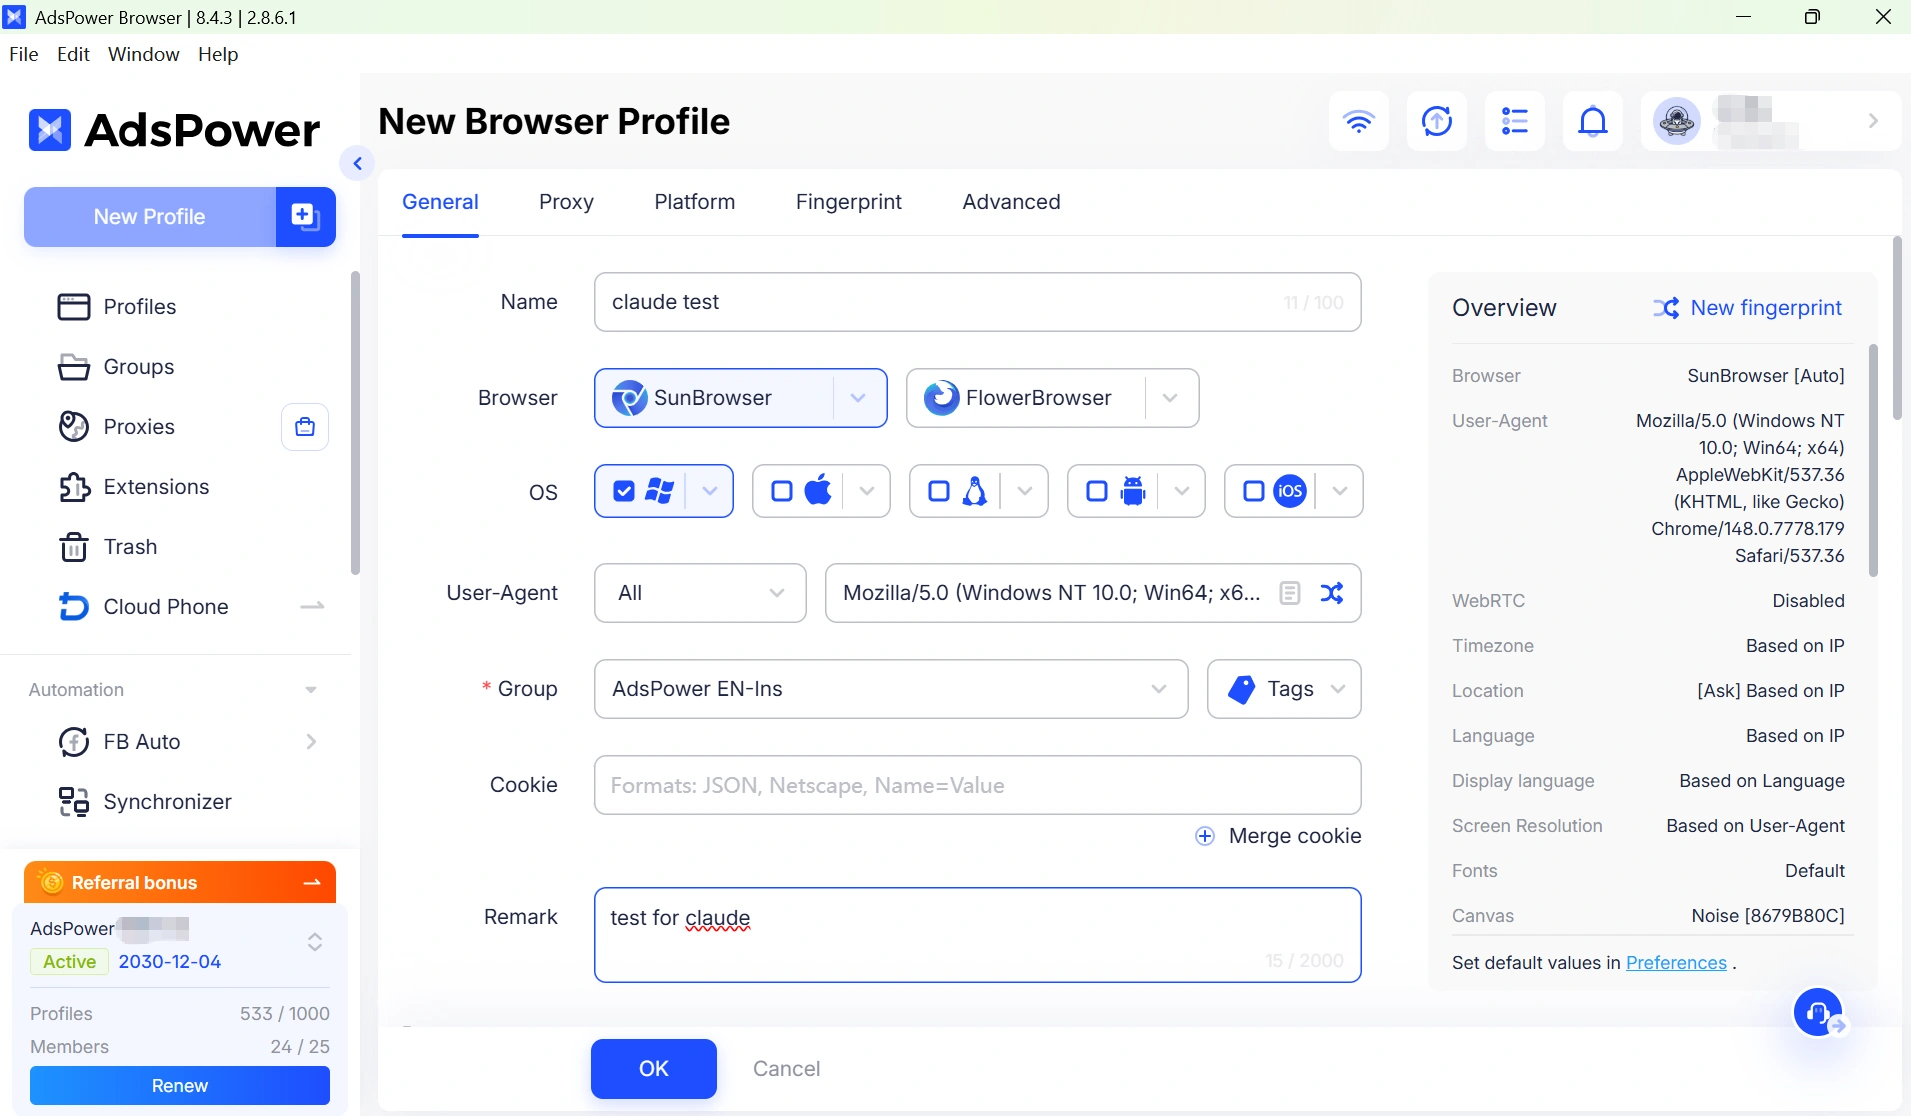Open the User-Agent All dropdown
This screenshot has width=1911, height=1116.
[x=700, y=593]
